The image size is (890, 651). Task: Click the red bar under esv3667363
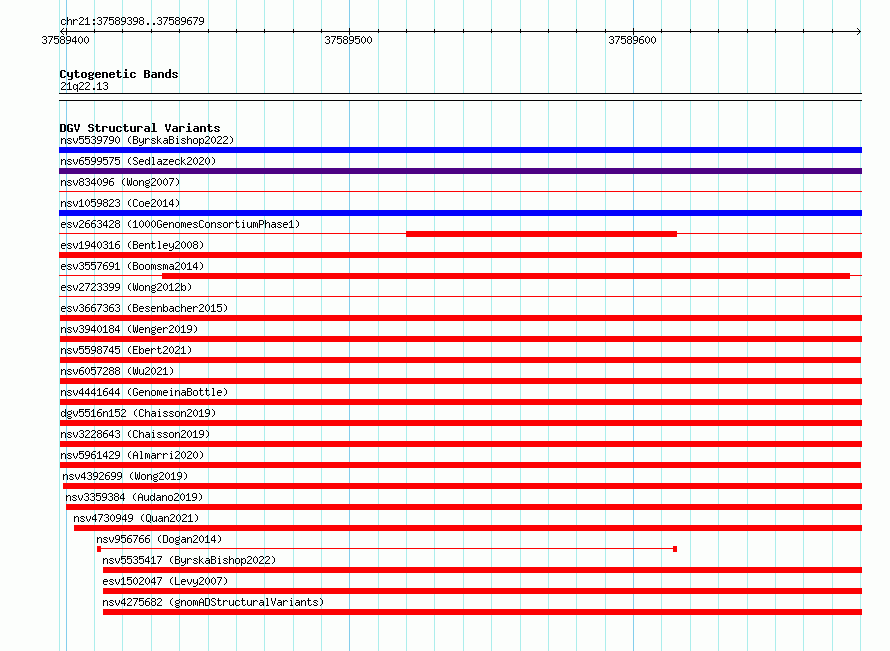[x=460, y=318]
